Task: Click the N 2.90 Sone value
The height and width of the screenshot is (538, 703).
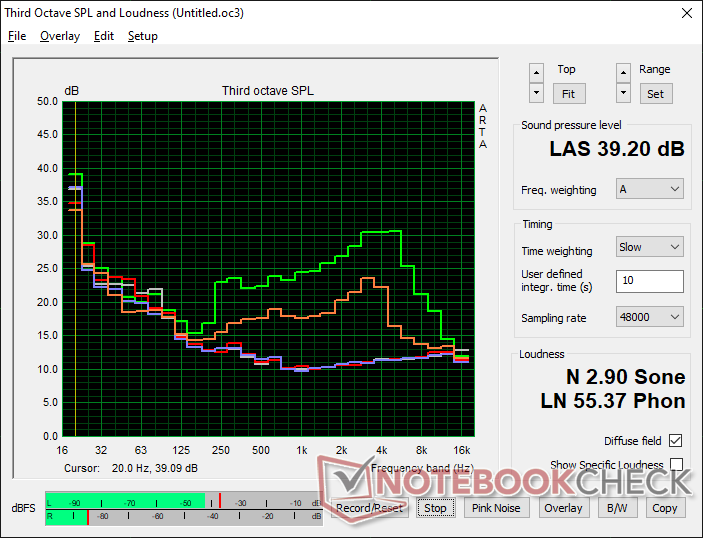Action: click(625, 377)
